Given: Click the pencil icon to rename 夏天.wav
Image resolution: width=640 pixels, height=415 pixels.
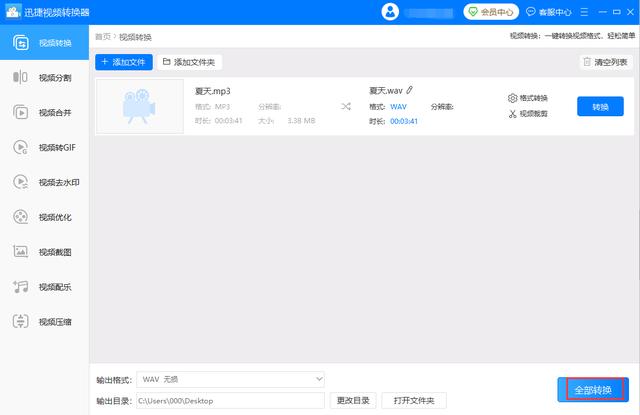Looking at the screenshot, I should 409,90.
